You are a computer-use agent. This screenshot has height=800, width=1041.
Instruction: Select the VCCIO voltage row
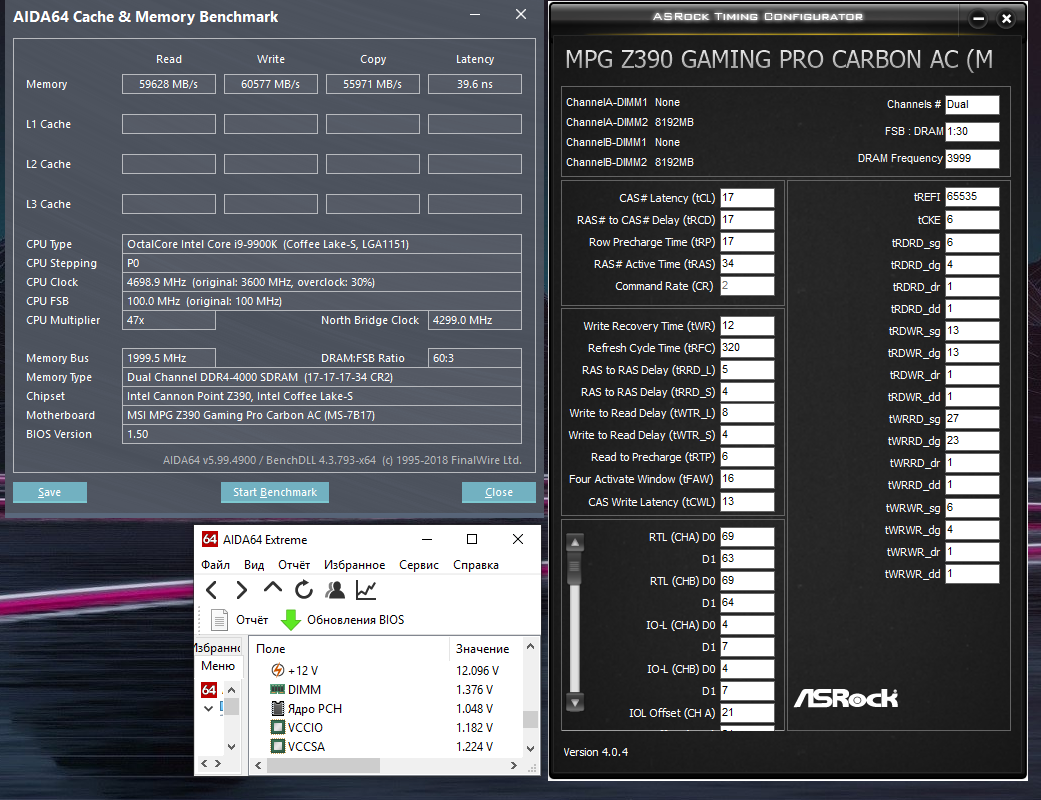click(385, 728)
